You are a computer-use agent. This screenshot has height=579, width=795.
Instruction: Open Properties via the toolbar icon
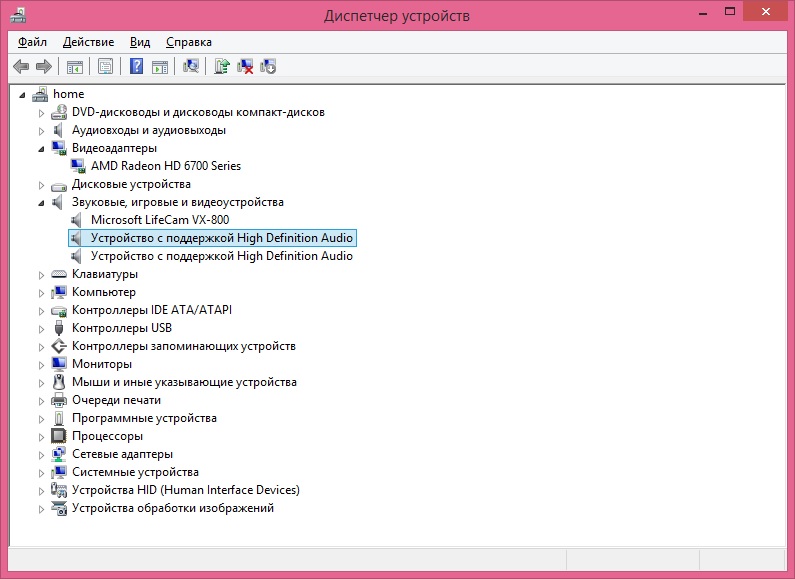pyautogui.click(x=104, y=66)
